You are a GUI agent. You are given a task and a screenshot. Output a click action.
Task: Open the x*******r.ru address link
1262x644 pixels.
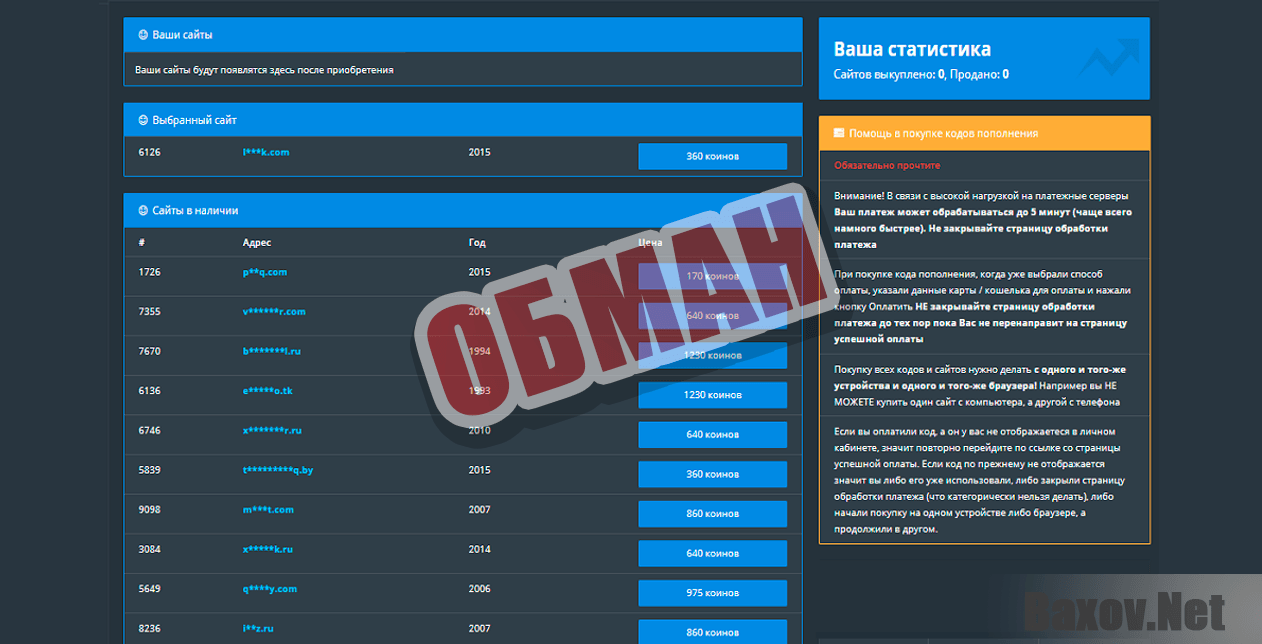[x=272, y=431]
